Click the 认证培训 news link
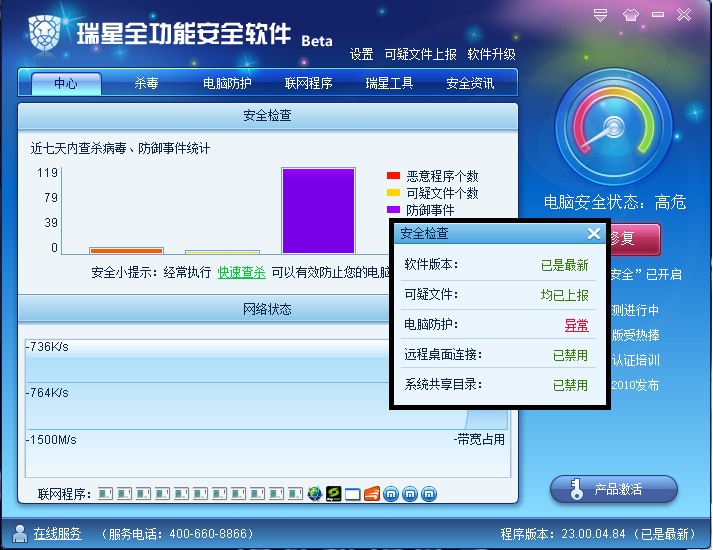The height and width of the screenshot is (550, 713). tap(635, 360)
